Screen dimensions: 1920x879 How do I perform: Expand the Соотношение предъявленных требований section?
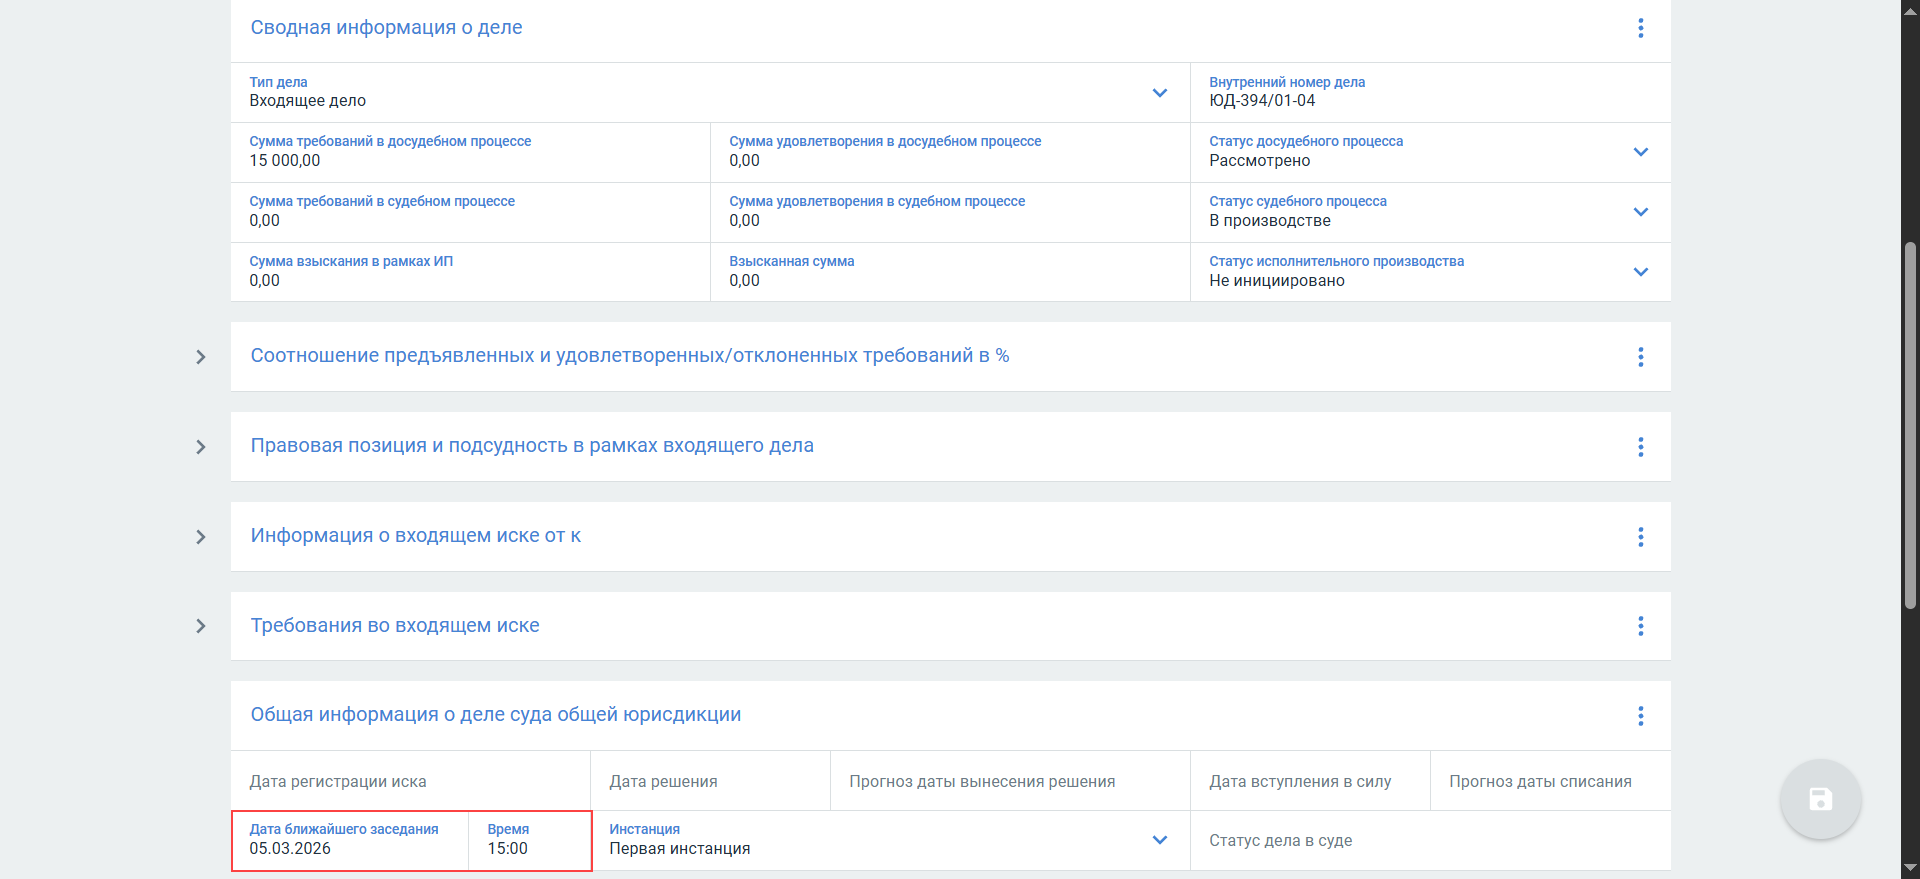201,357
